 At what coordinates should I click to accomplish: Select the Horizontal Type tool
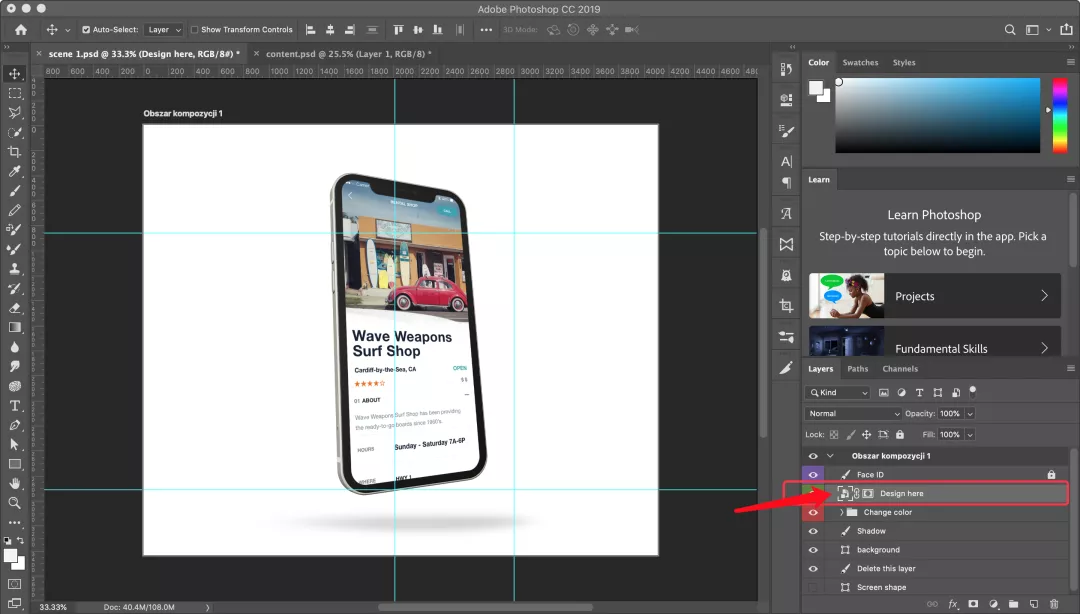coord(15,406)
